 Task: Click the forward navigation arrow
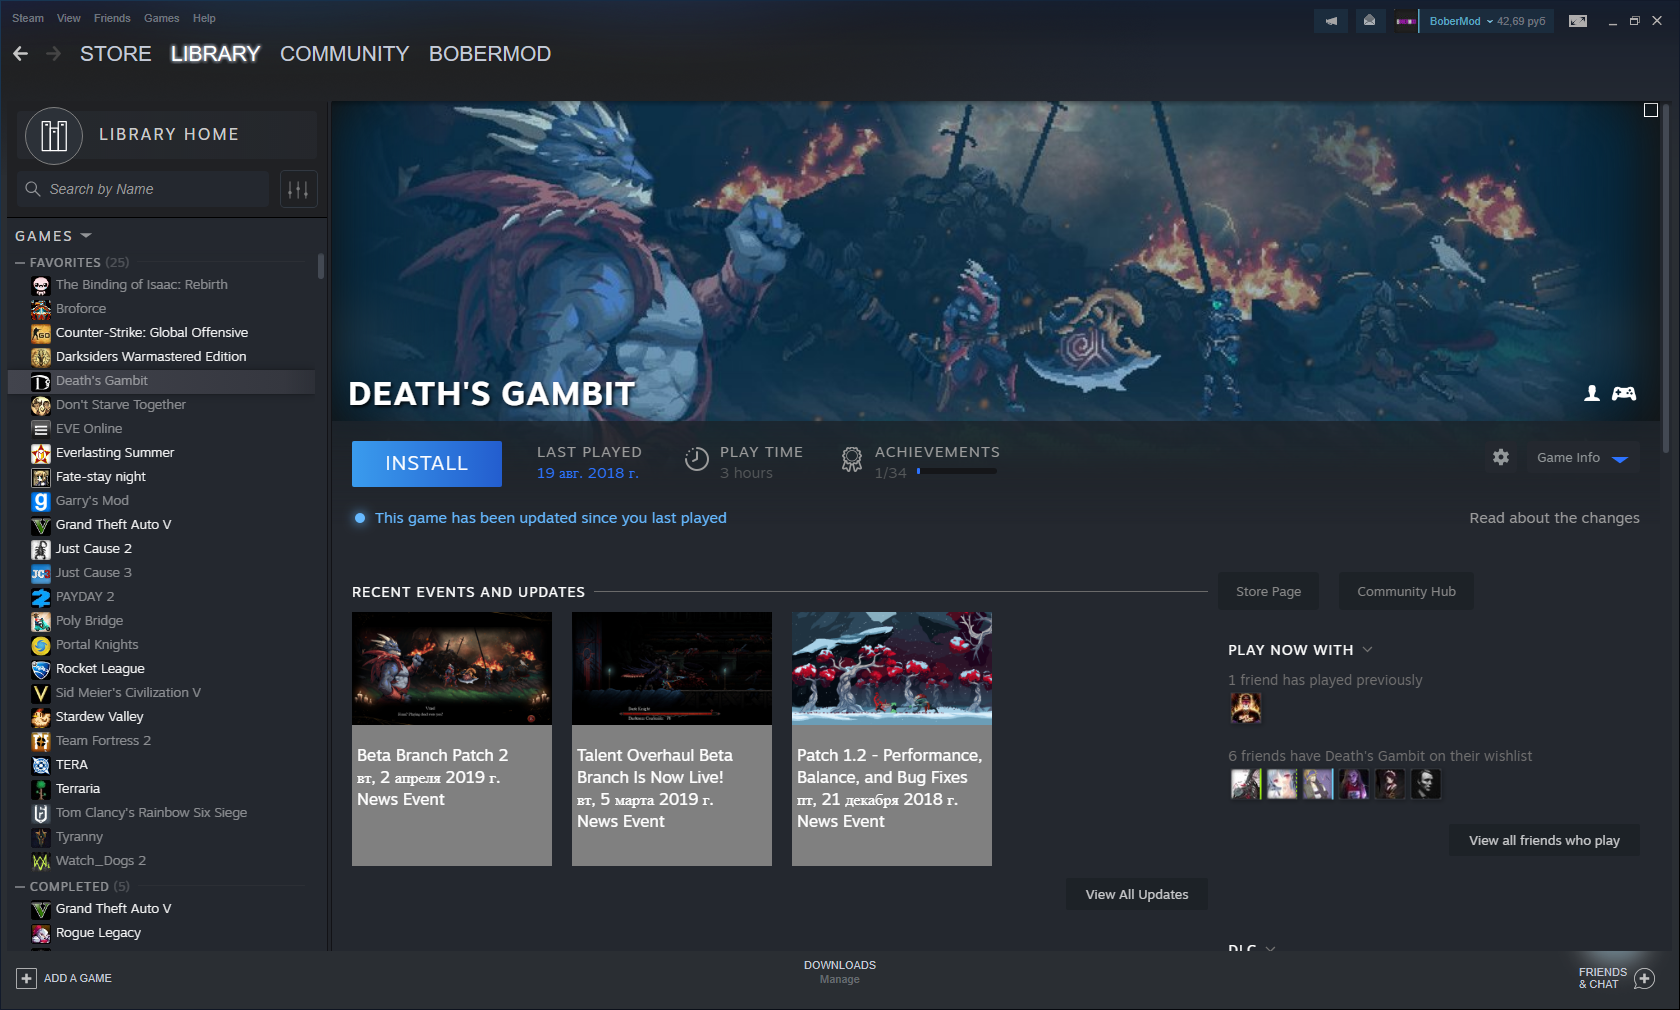(x=54, y=54)
